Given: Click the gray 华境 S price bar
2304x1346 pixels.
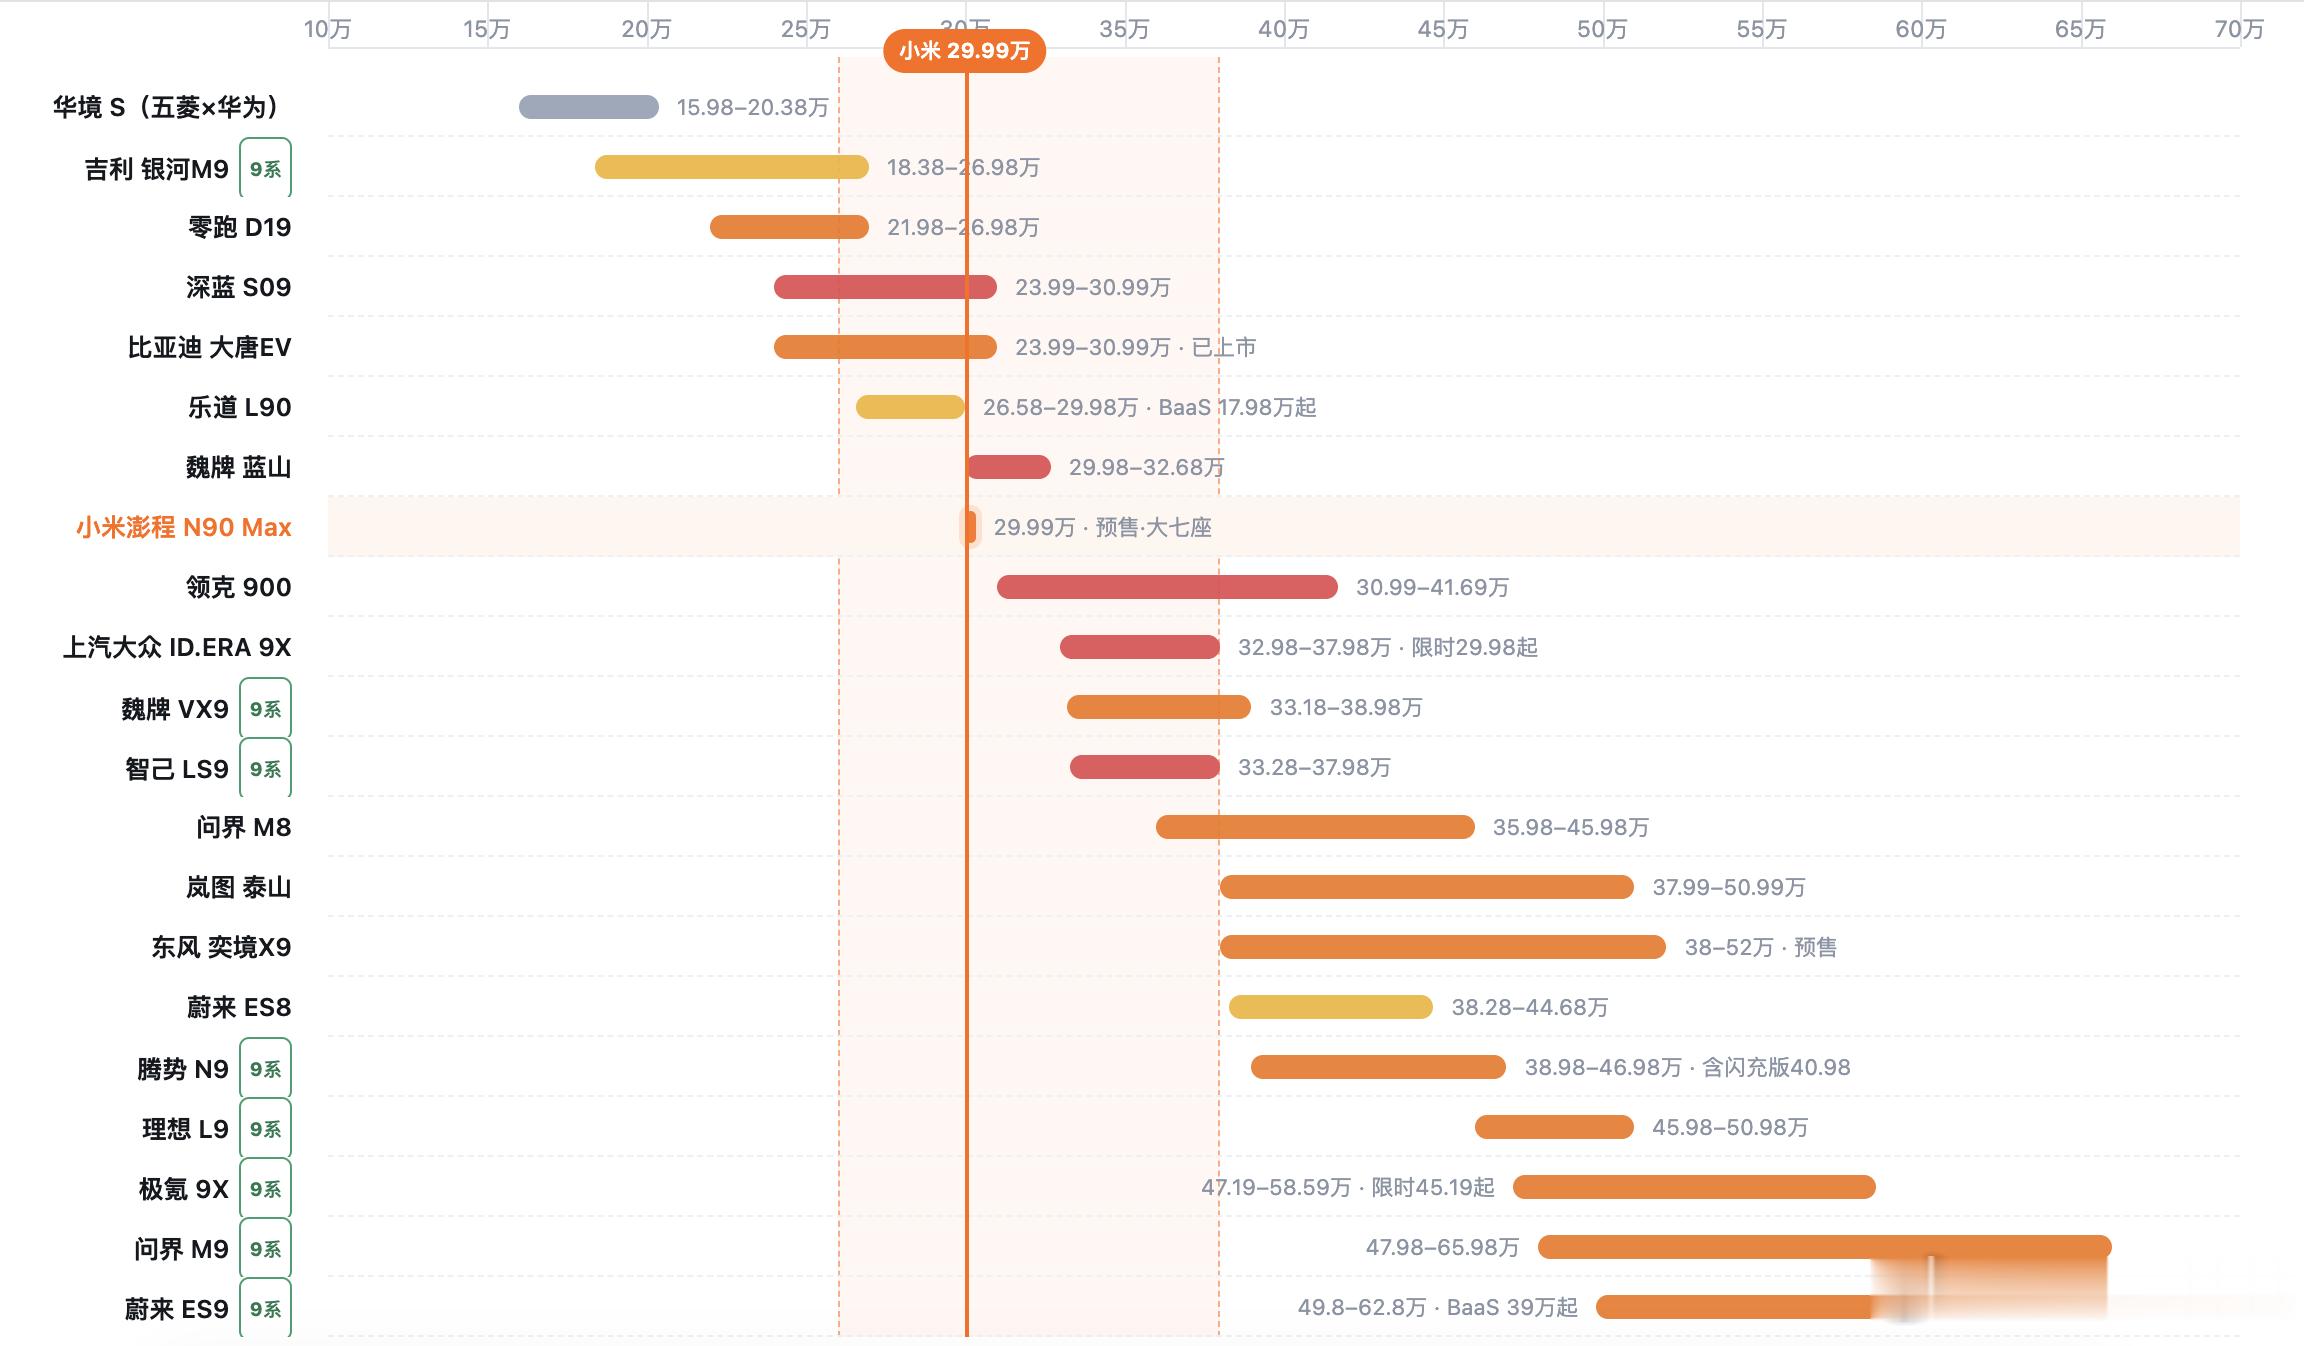Looking at the screenshot, I should [588, 107].
